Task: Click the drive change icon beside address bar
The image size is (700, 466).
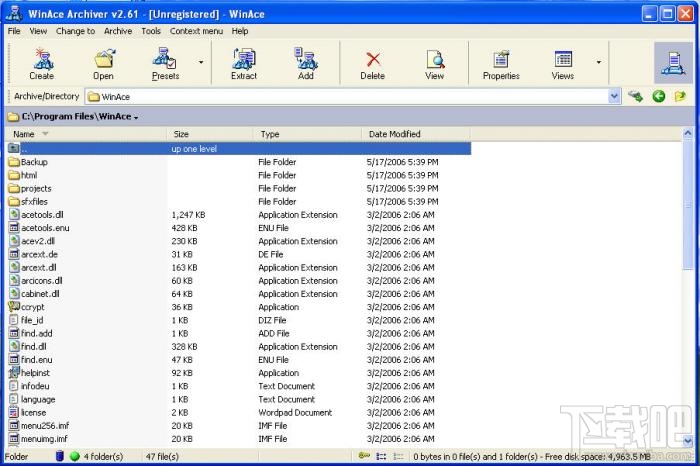Action: pos(635,96)
